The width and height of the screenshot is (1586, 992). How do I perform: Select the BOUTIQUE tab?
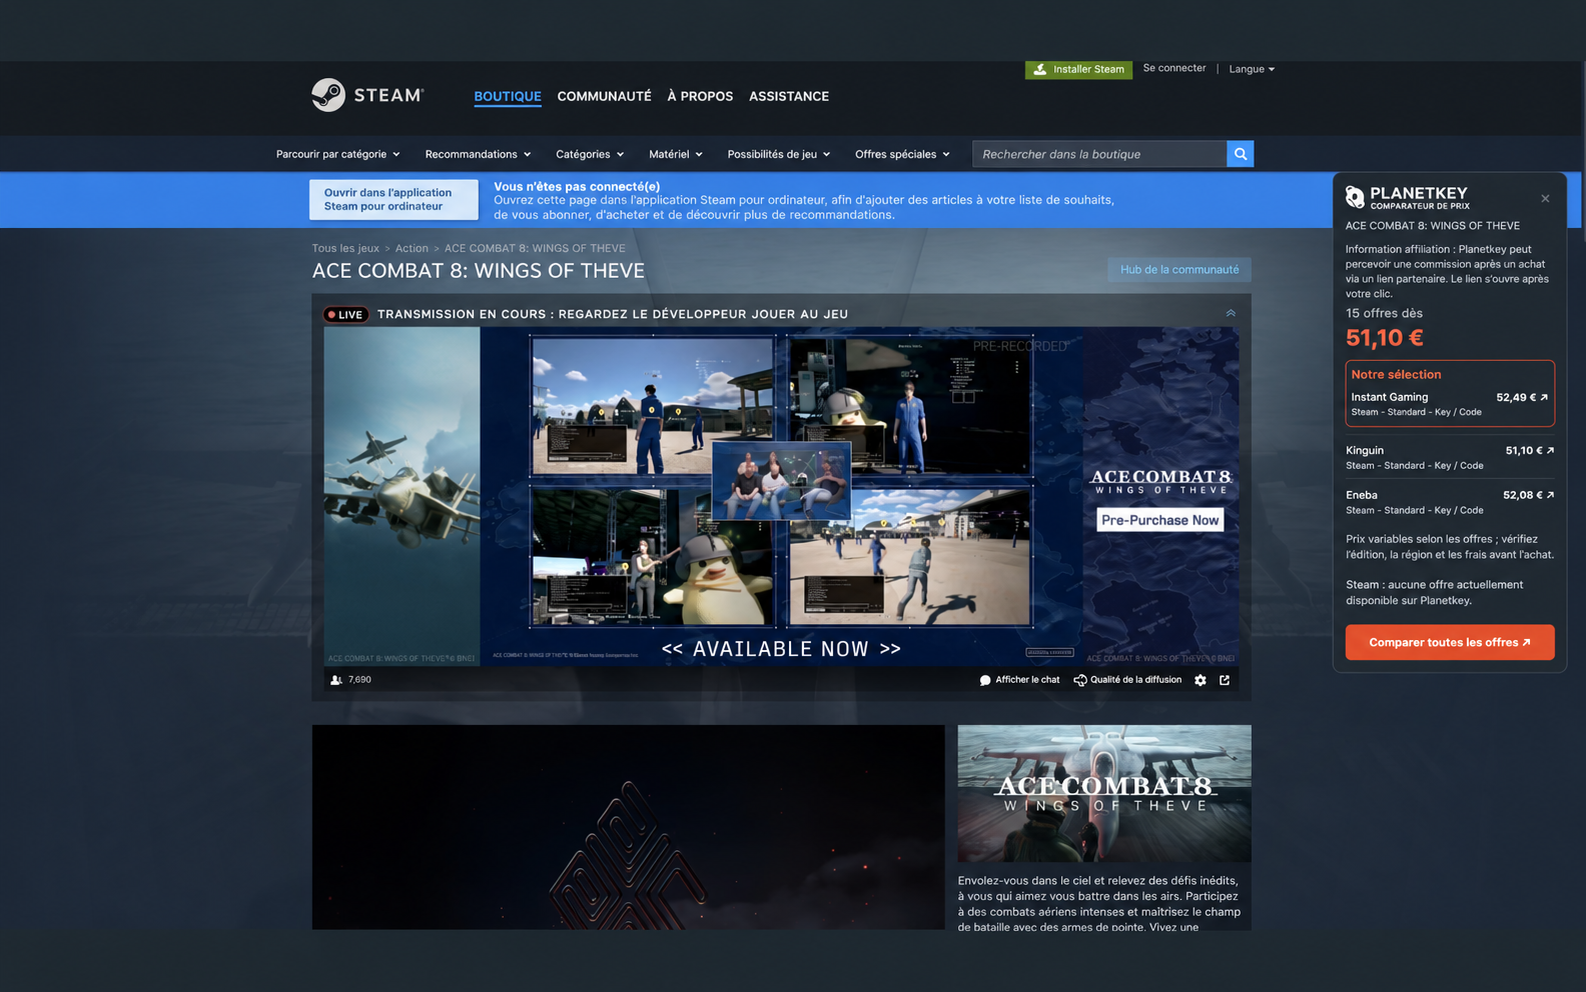click(x=507, y=96)
